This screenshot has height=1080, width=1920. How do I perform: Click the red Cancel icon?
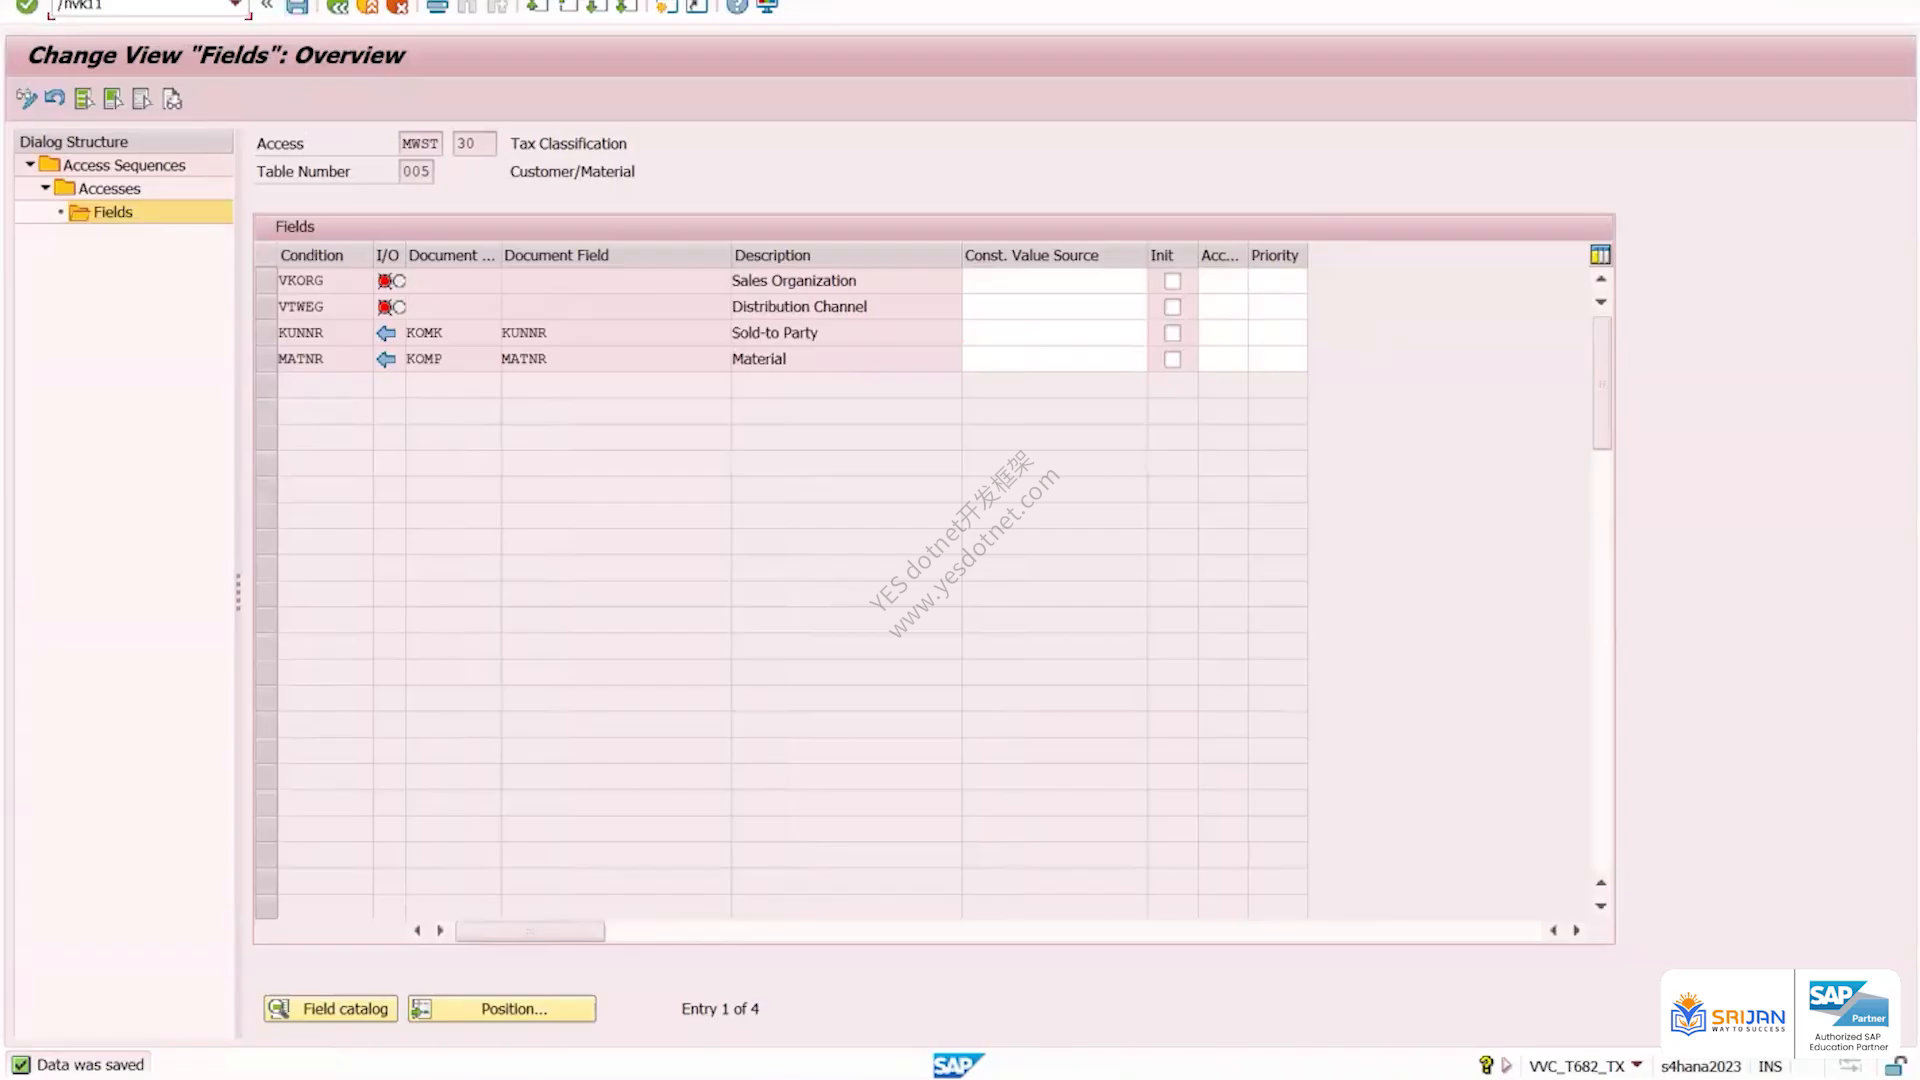tap(397, 6)
